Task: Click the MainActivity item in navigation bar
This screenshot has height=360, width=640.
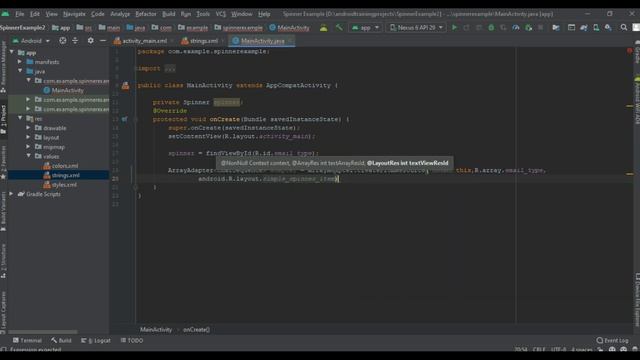Action: [289, 28]
